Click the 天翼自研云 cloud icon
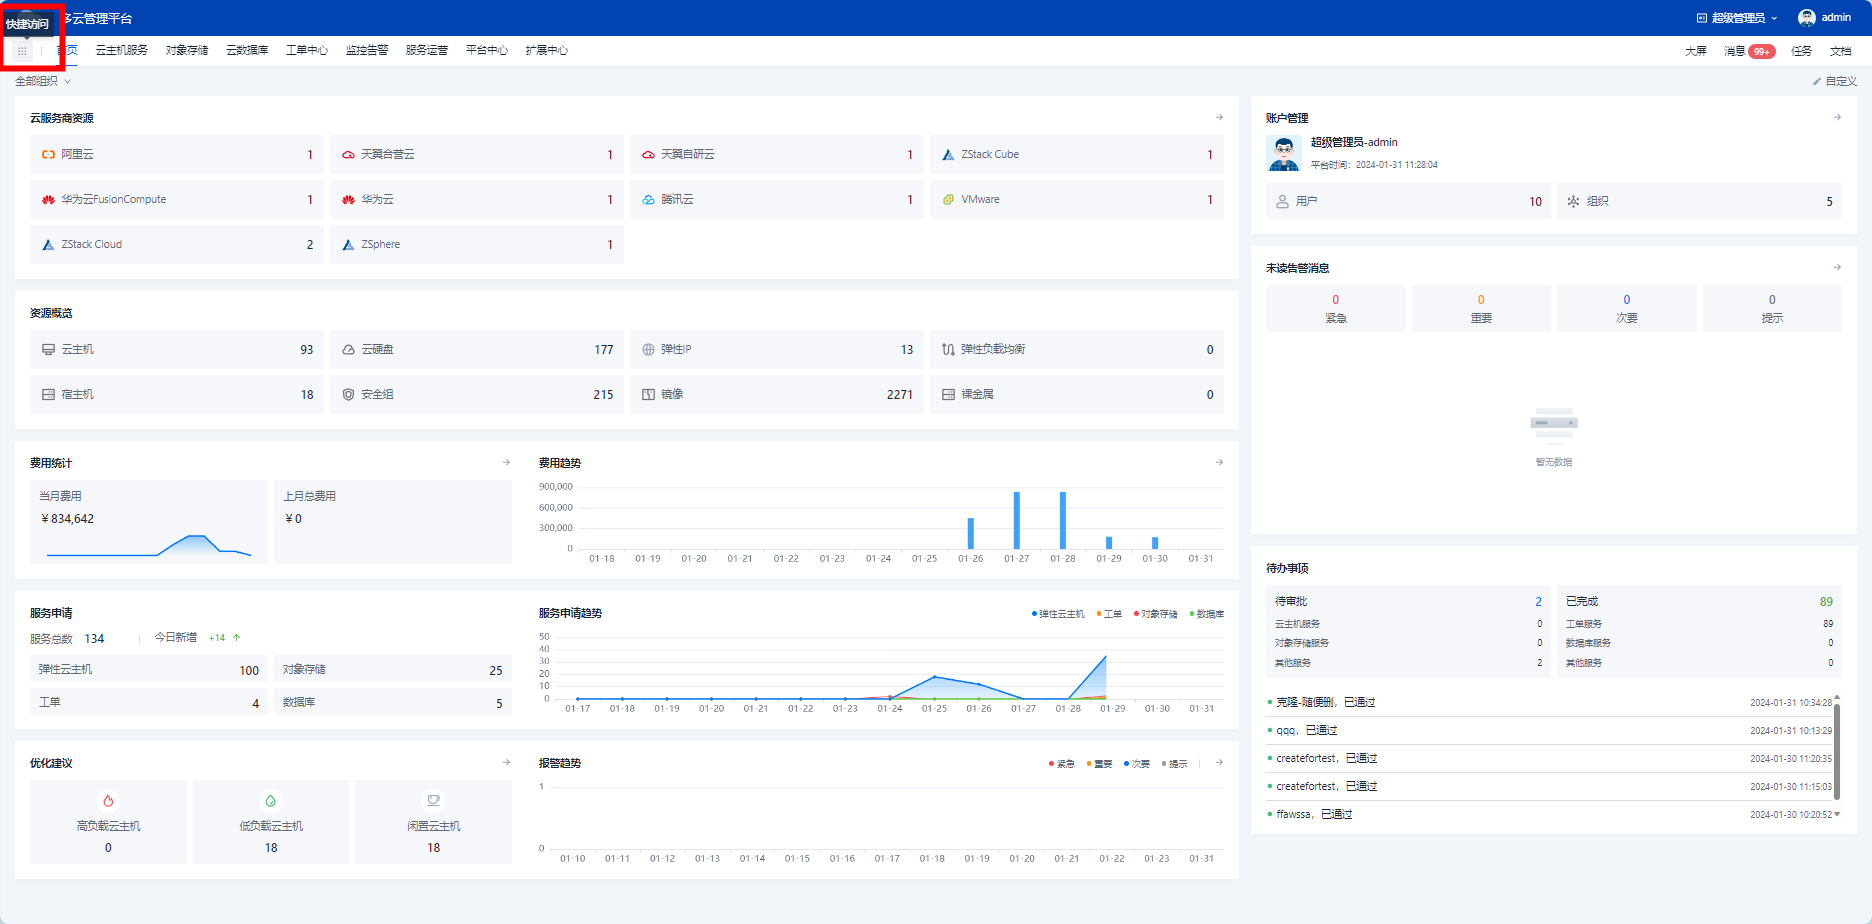This screenshot has height=924, width=1872. coord(648,155)
